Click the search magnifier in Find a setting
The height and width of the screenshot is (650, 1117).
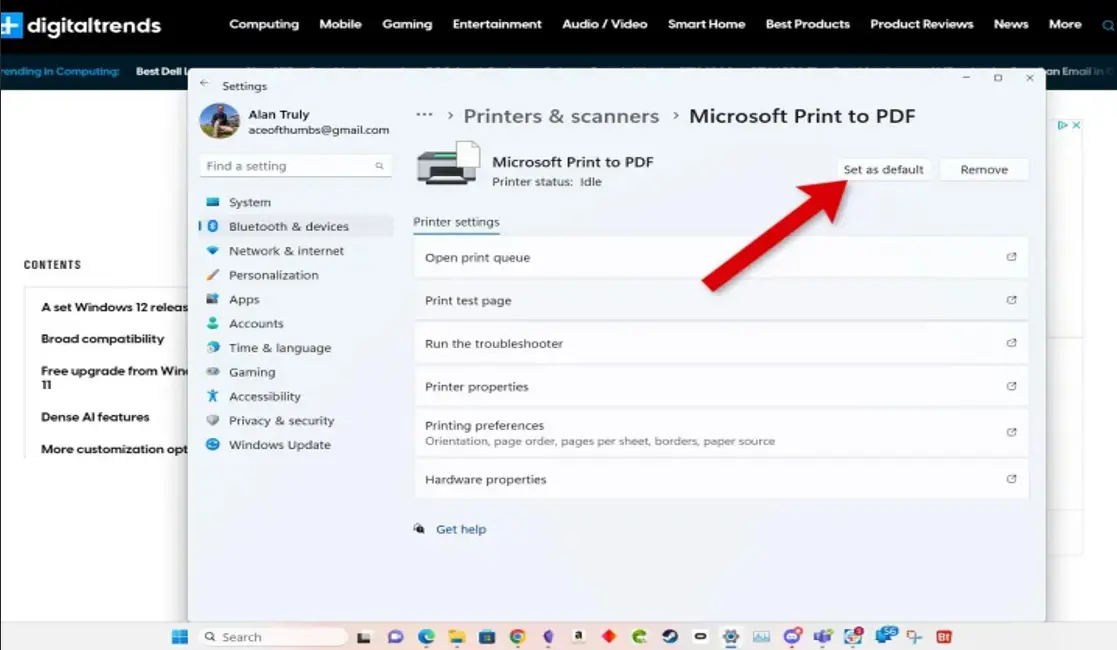380,166
